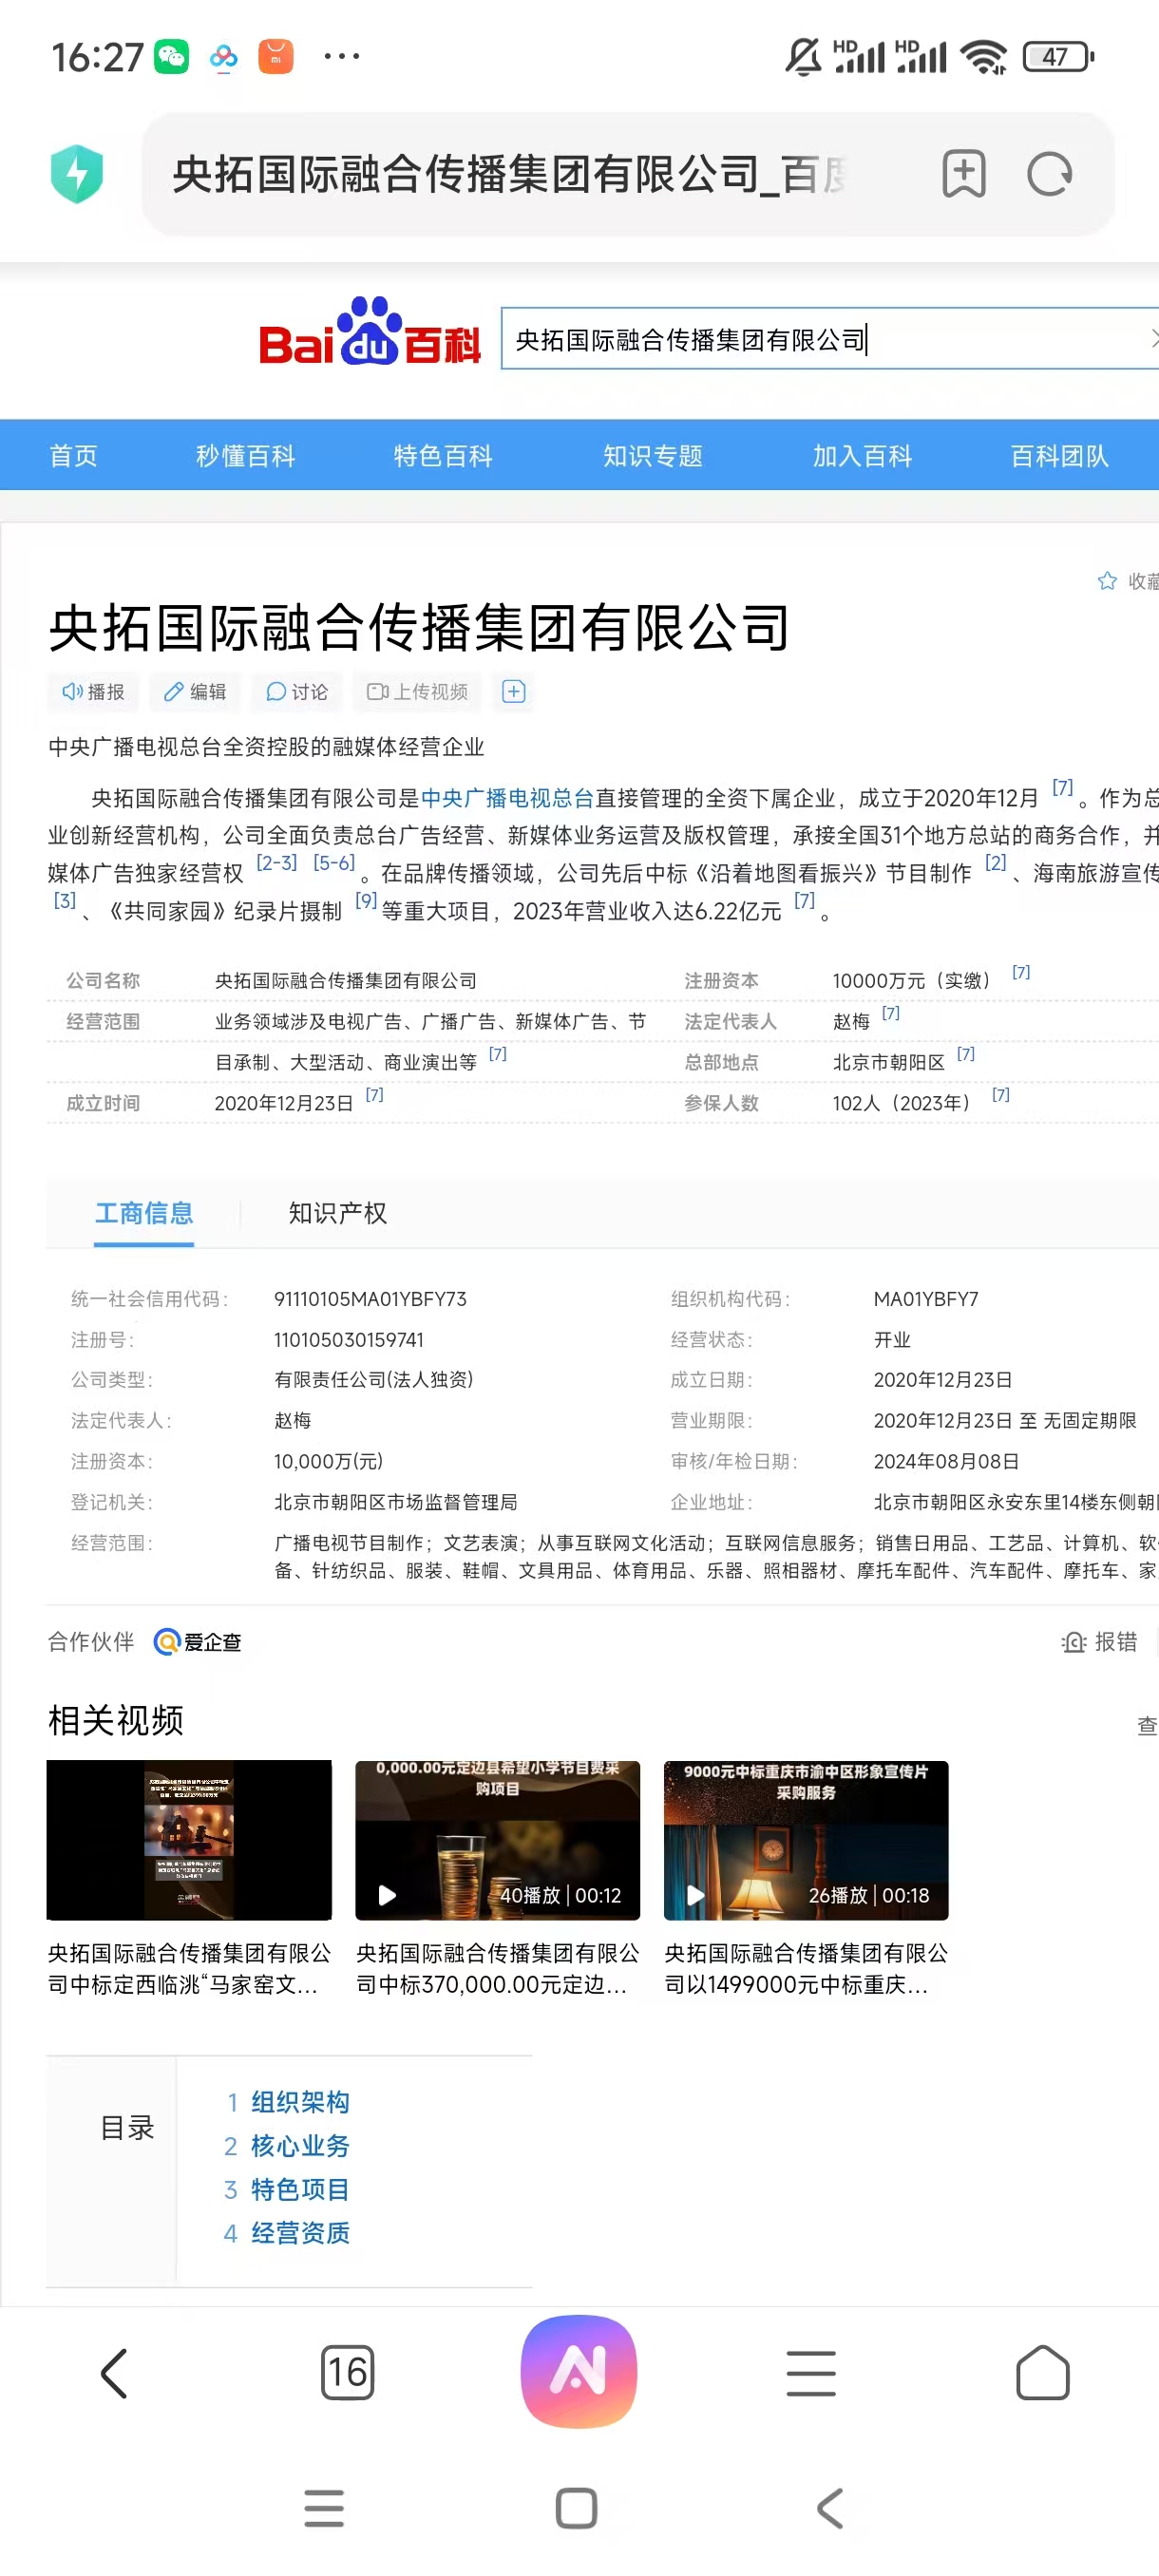Go to browser home page icon
The image size is (1159, 2576).
click(1042, 2372)
